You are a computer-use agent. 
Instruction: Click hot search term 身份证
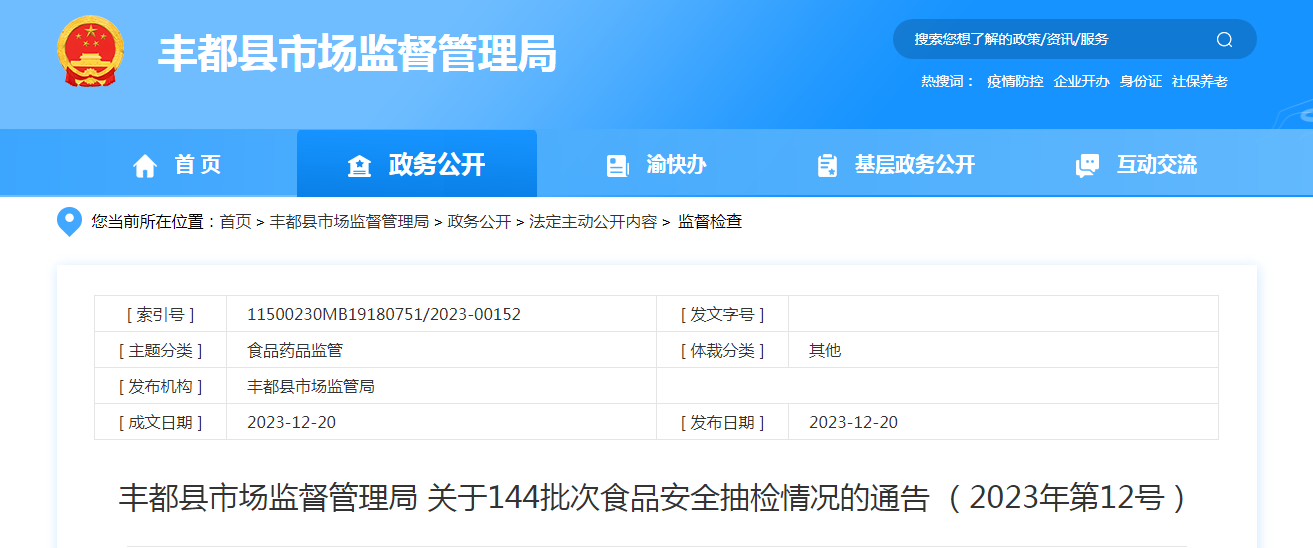pos(1141,81)
